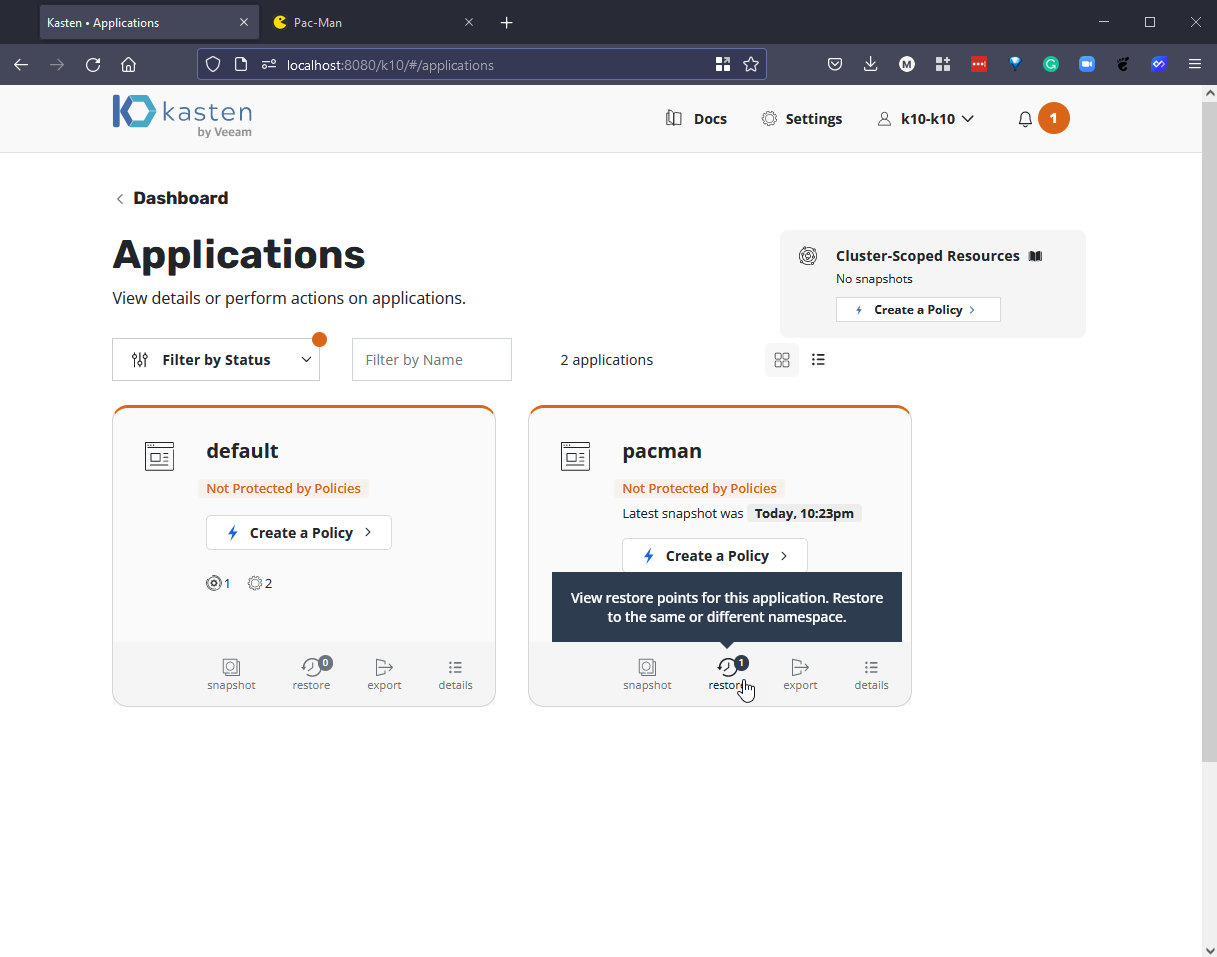Open Settings from the top navigation
The height and width of the screenshot is (957, 1217).
tap(802, 119)
